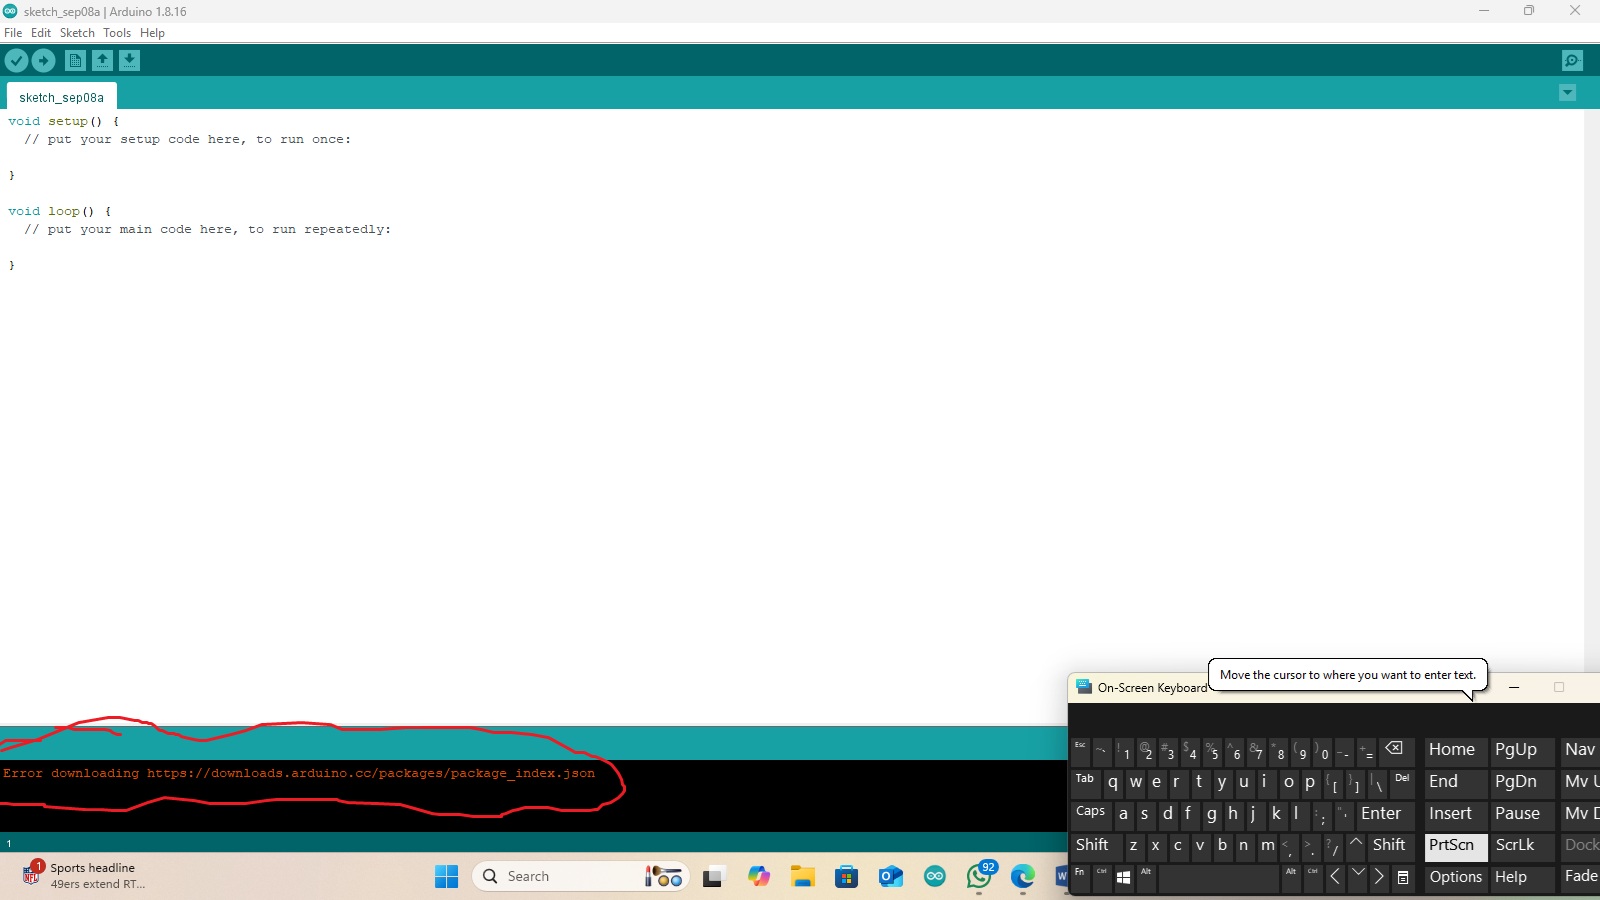Open the Edit menu
1600x900 pixels.
click(41, 33)
